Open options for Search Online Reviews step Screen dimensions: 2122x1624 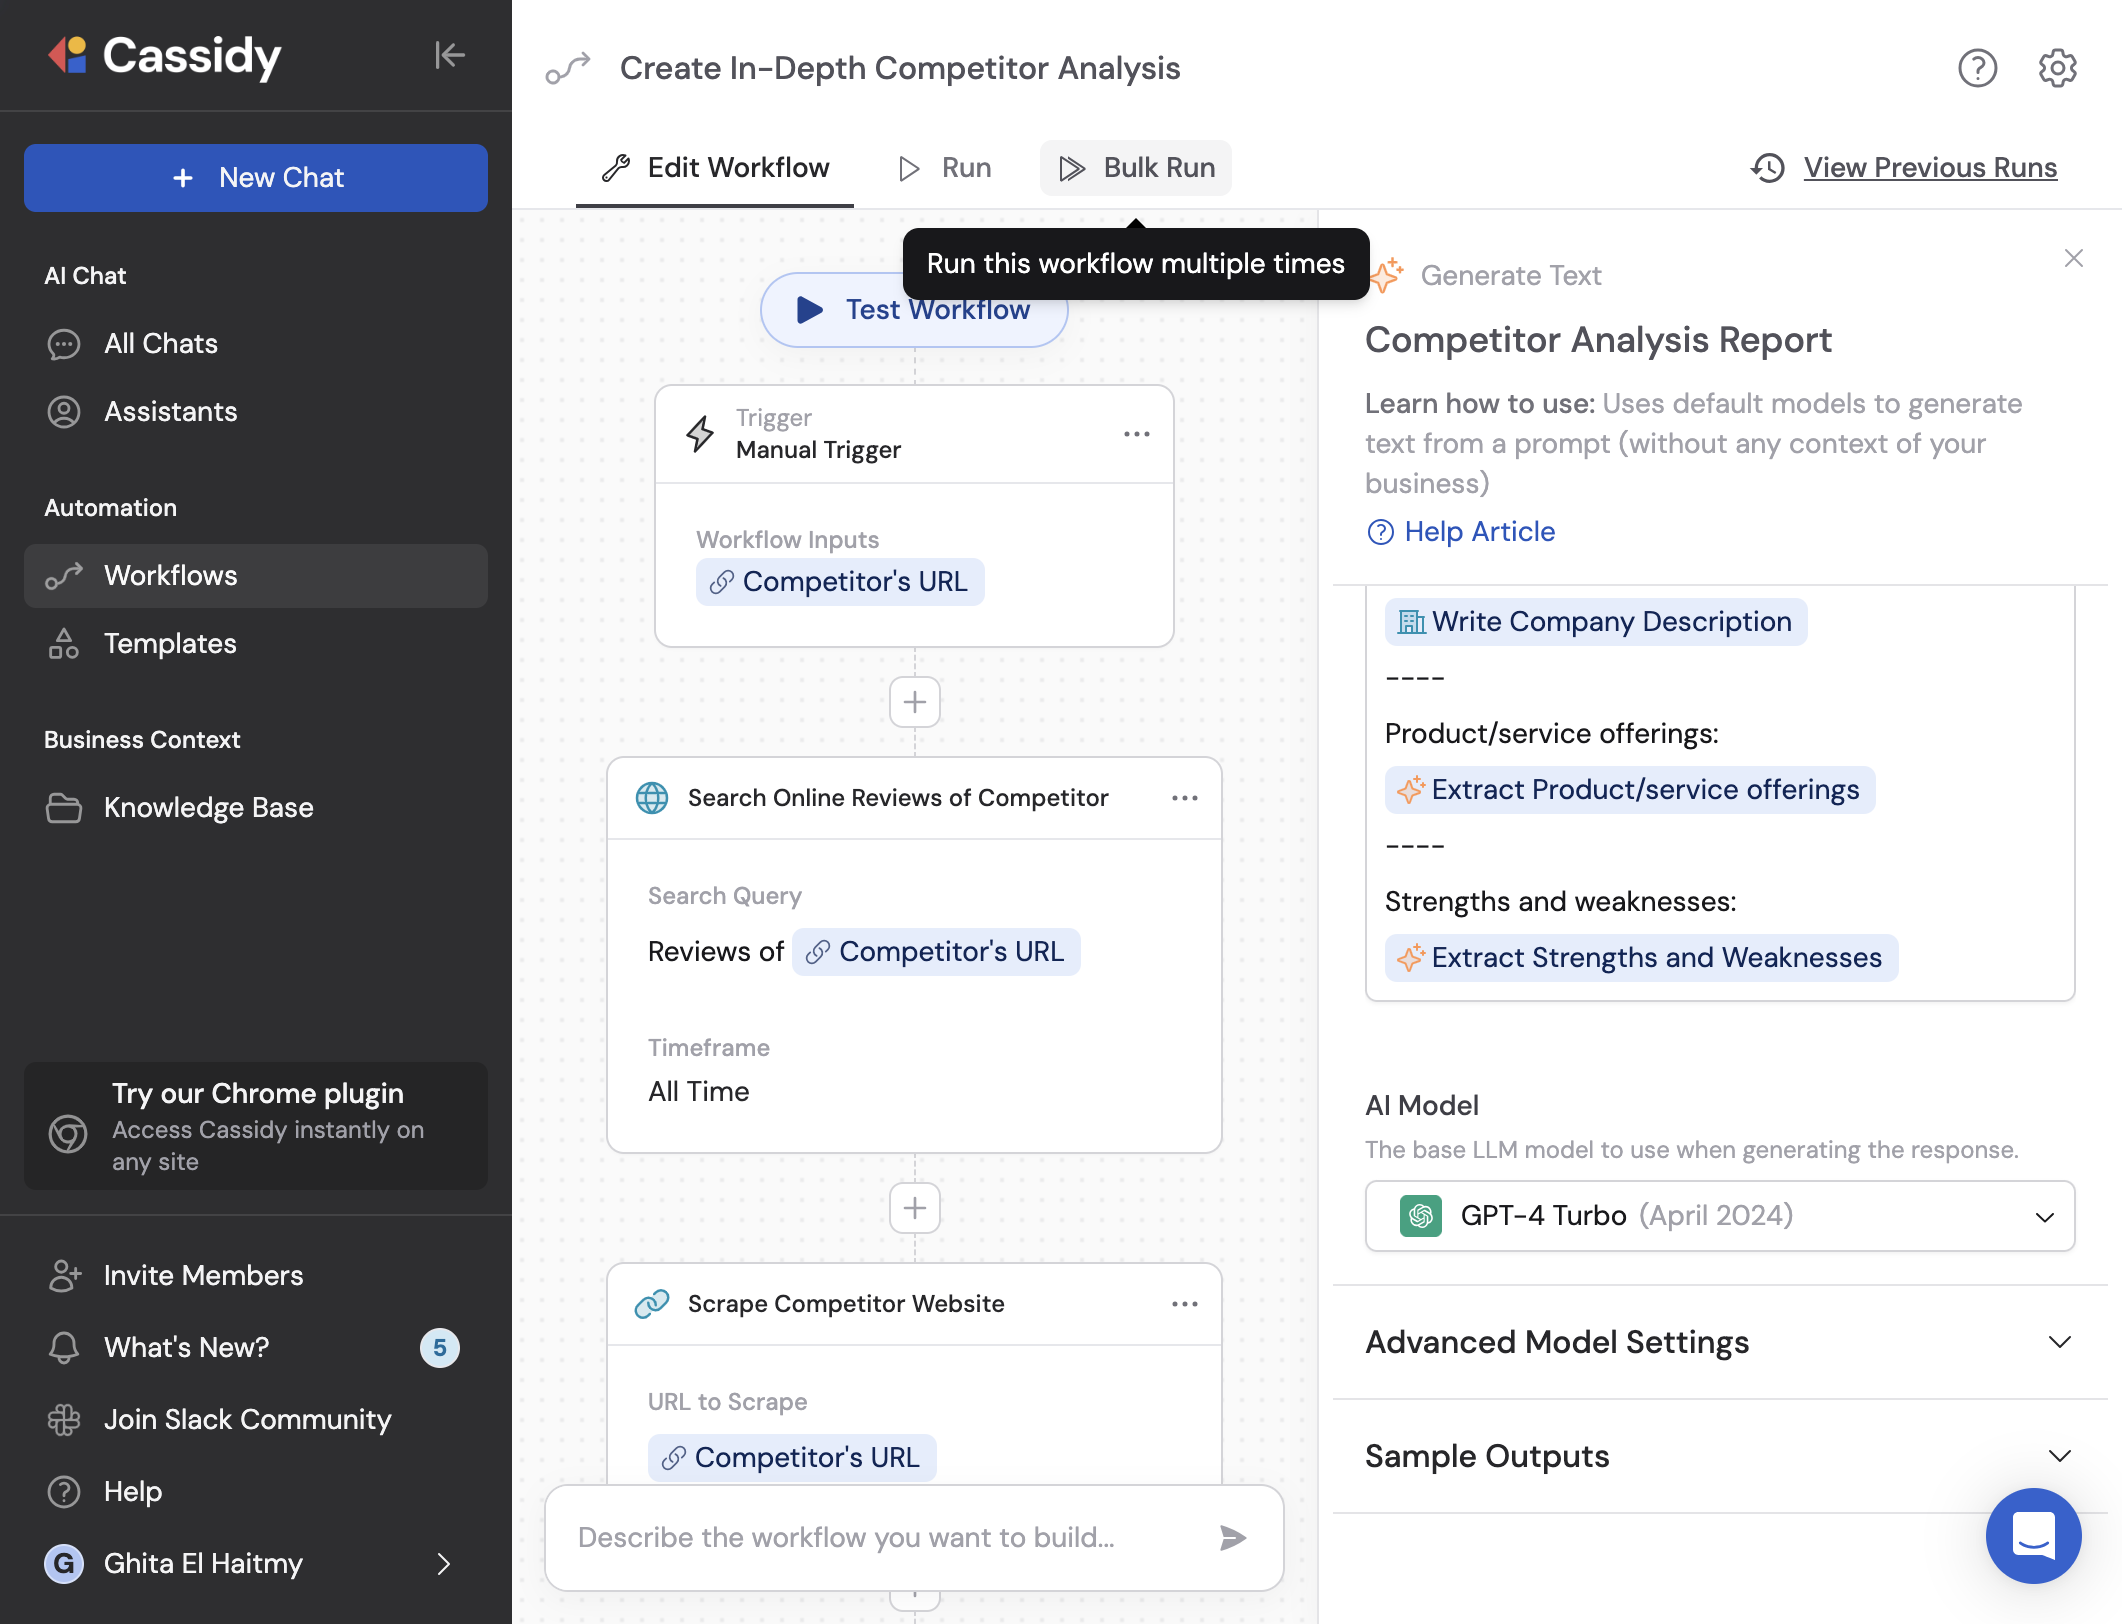(x=1185, y=798)
